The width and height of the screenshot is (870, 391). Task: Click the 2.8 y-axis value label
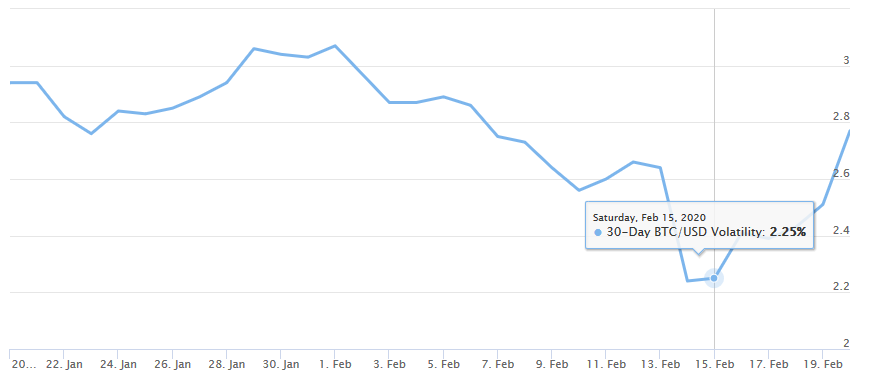click(x=842, y=117)
